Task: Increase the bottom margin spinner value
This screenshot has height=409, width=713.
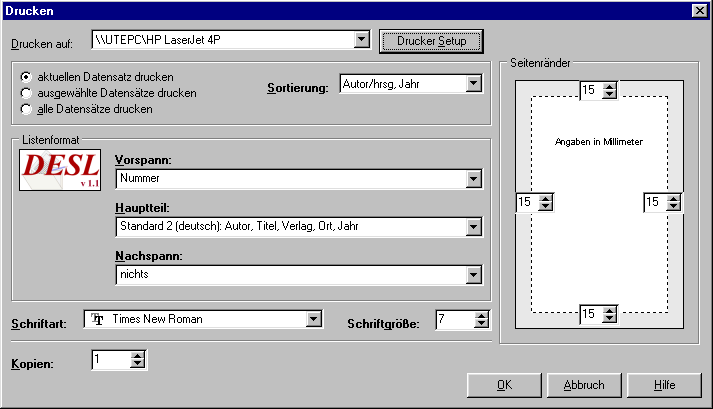Action: [609, 310]
